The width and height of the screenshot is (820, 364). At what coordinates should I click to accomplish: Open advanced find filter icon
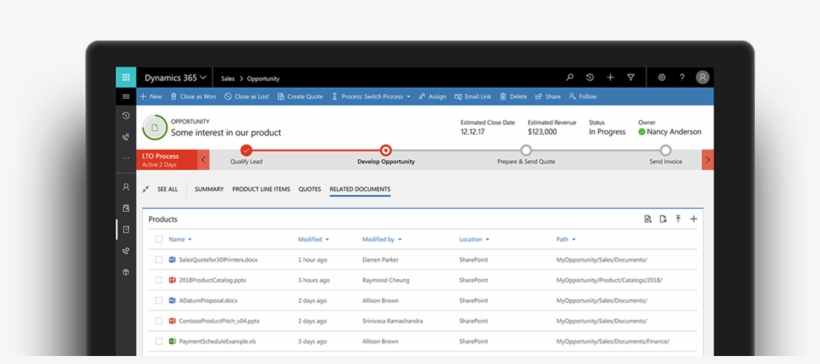631,77
